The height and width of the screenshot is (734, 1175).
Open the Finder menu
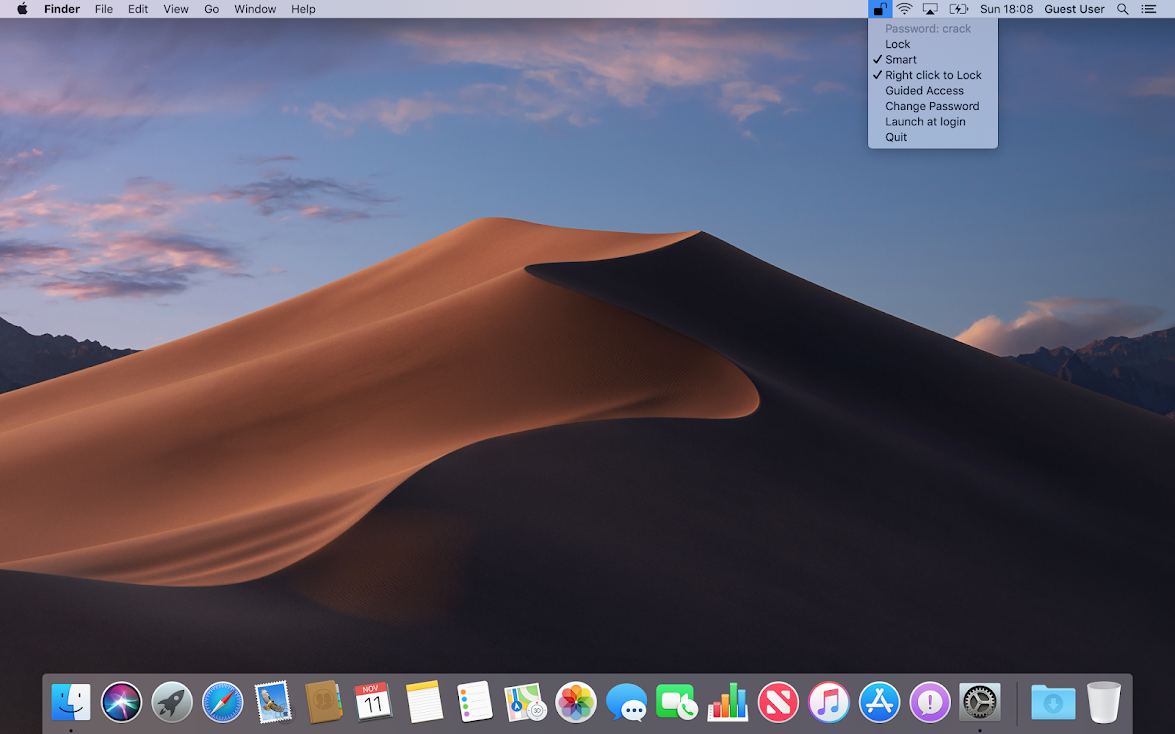(x=62, y=9)
